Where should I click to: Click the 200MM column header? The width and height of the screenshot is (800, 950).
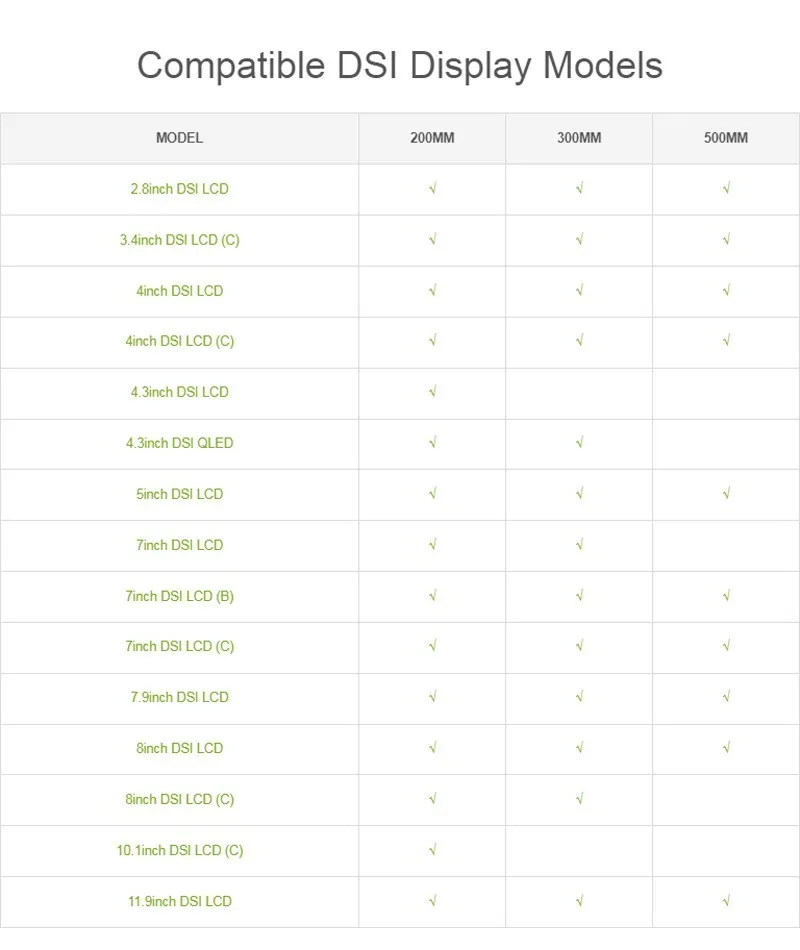pyautogui.click(x=432, y=138)
